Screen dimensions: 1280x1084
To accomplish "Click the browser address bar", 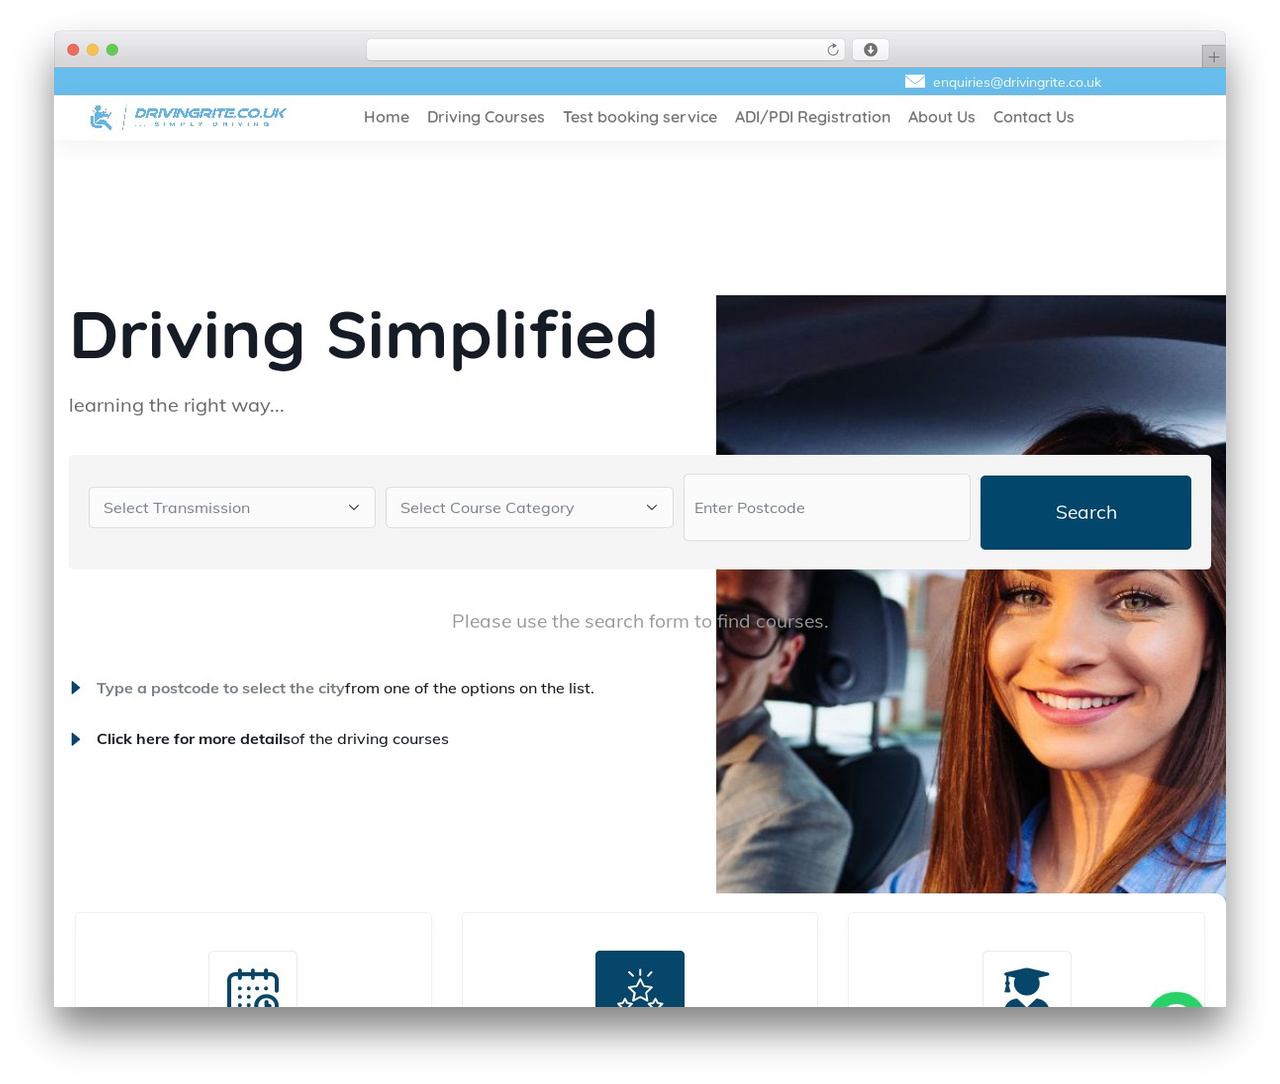I will click(x=606, y=49).
